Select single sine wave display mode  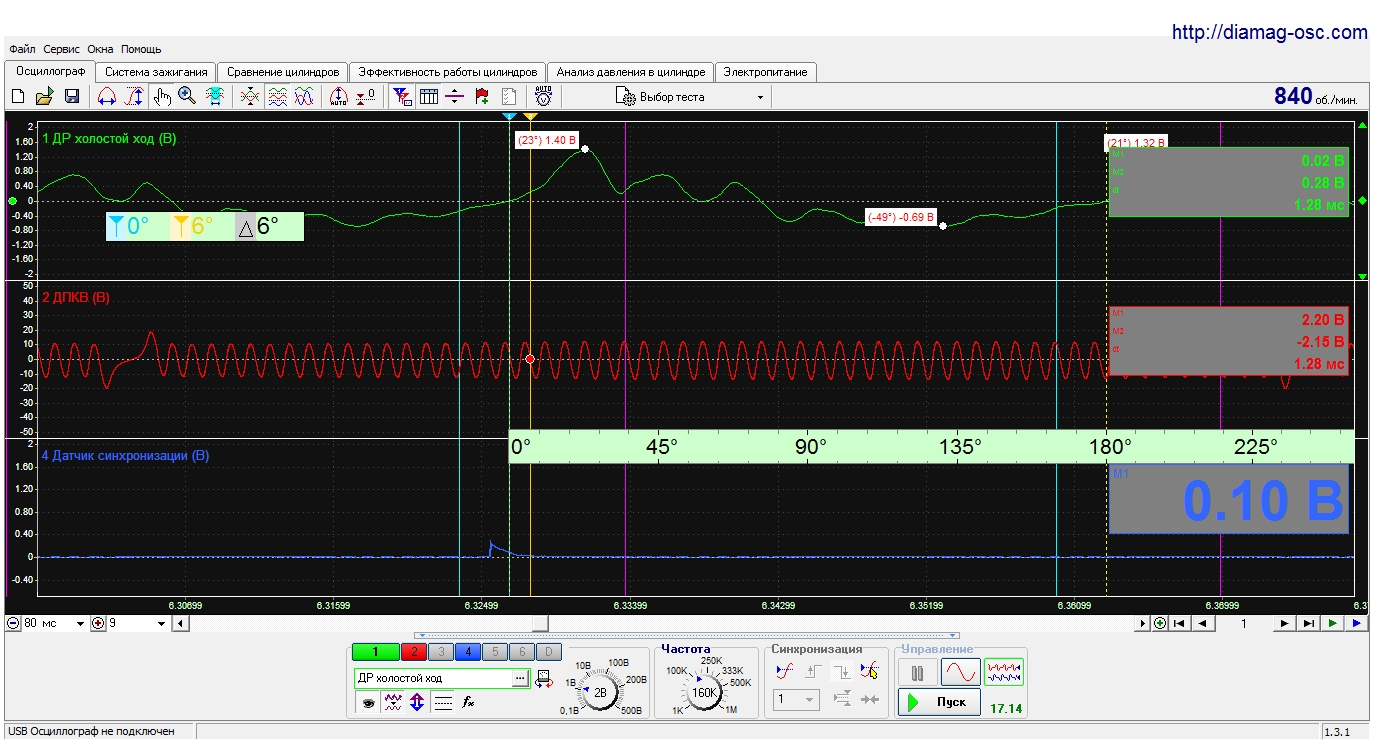[x=960, y=672]
